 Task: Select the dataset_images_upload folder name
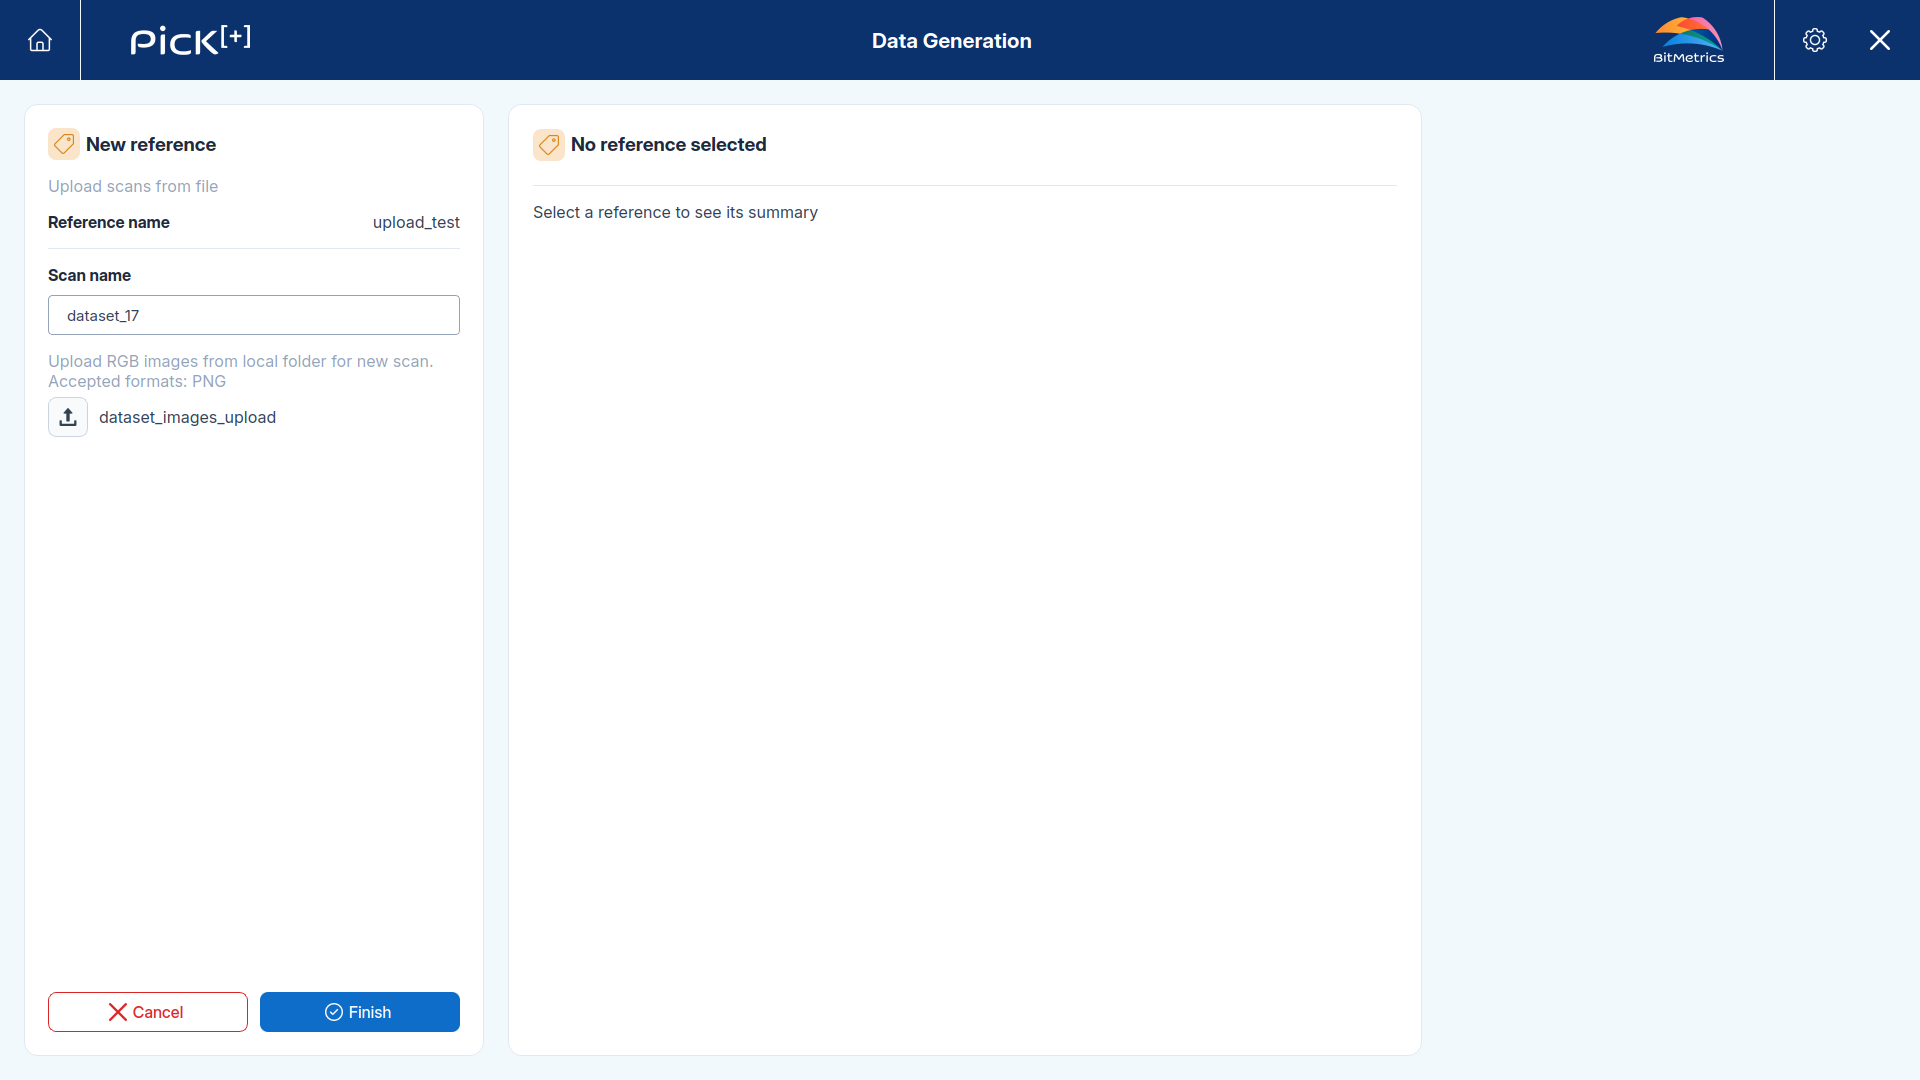pos(187,417)
